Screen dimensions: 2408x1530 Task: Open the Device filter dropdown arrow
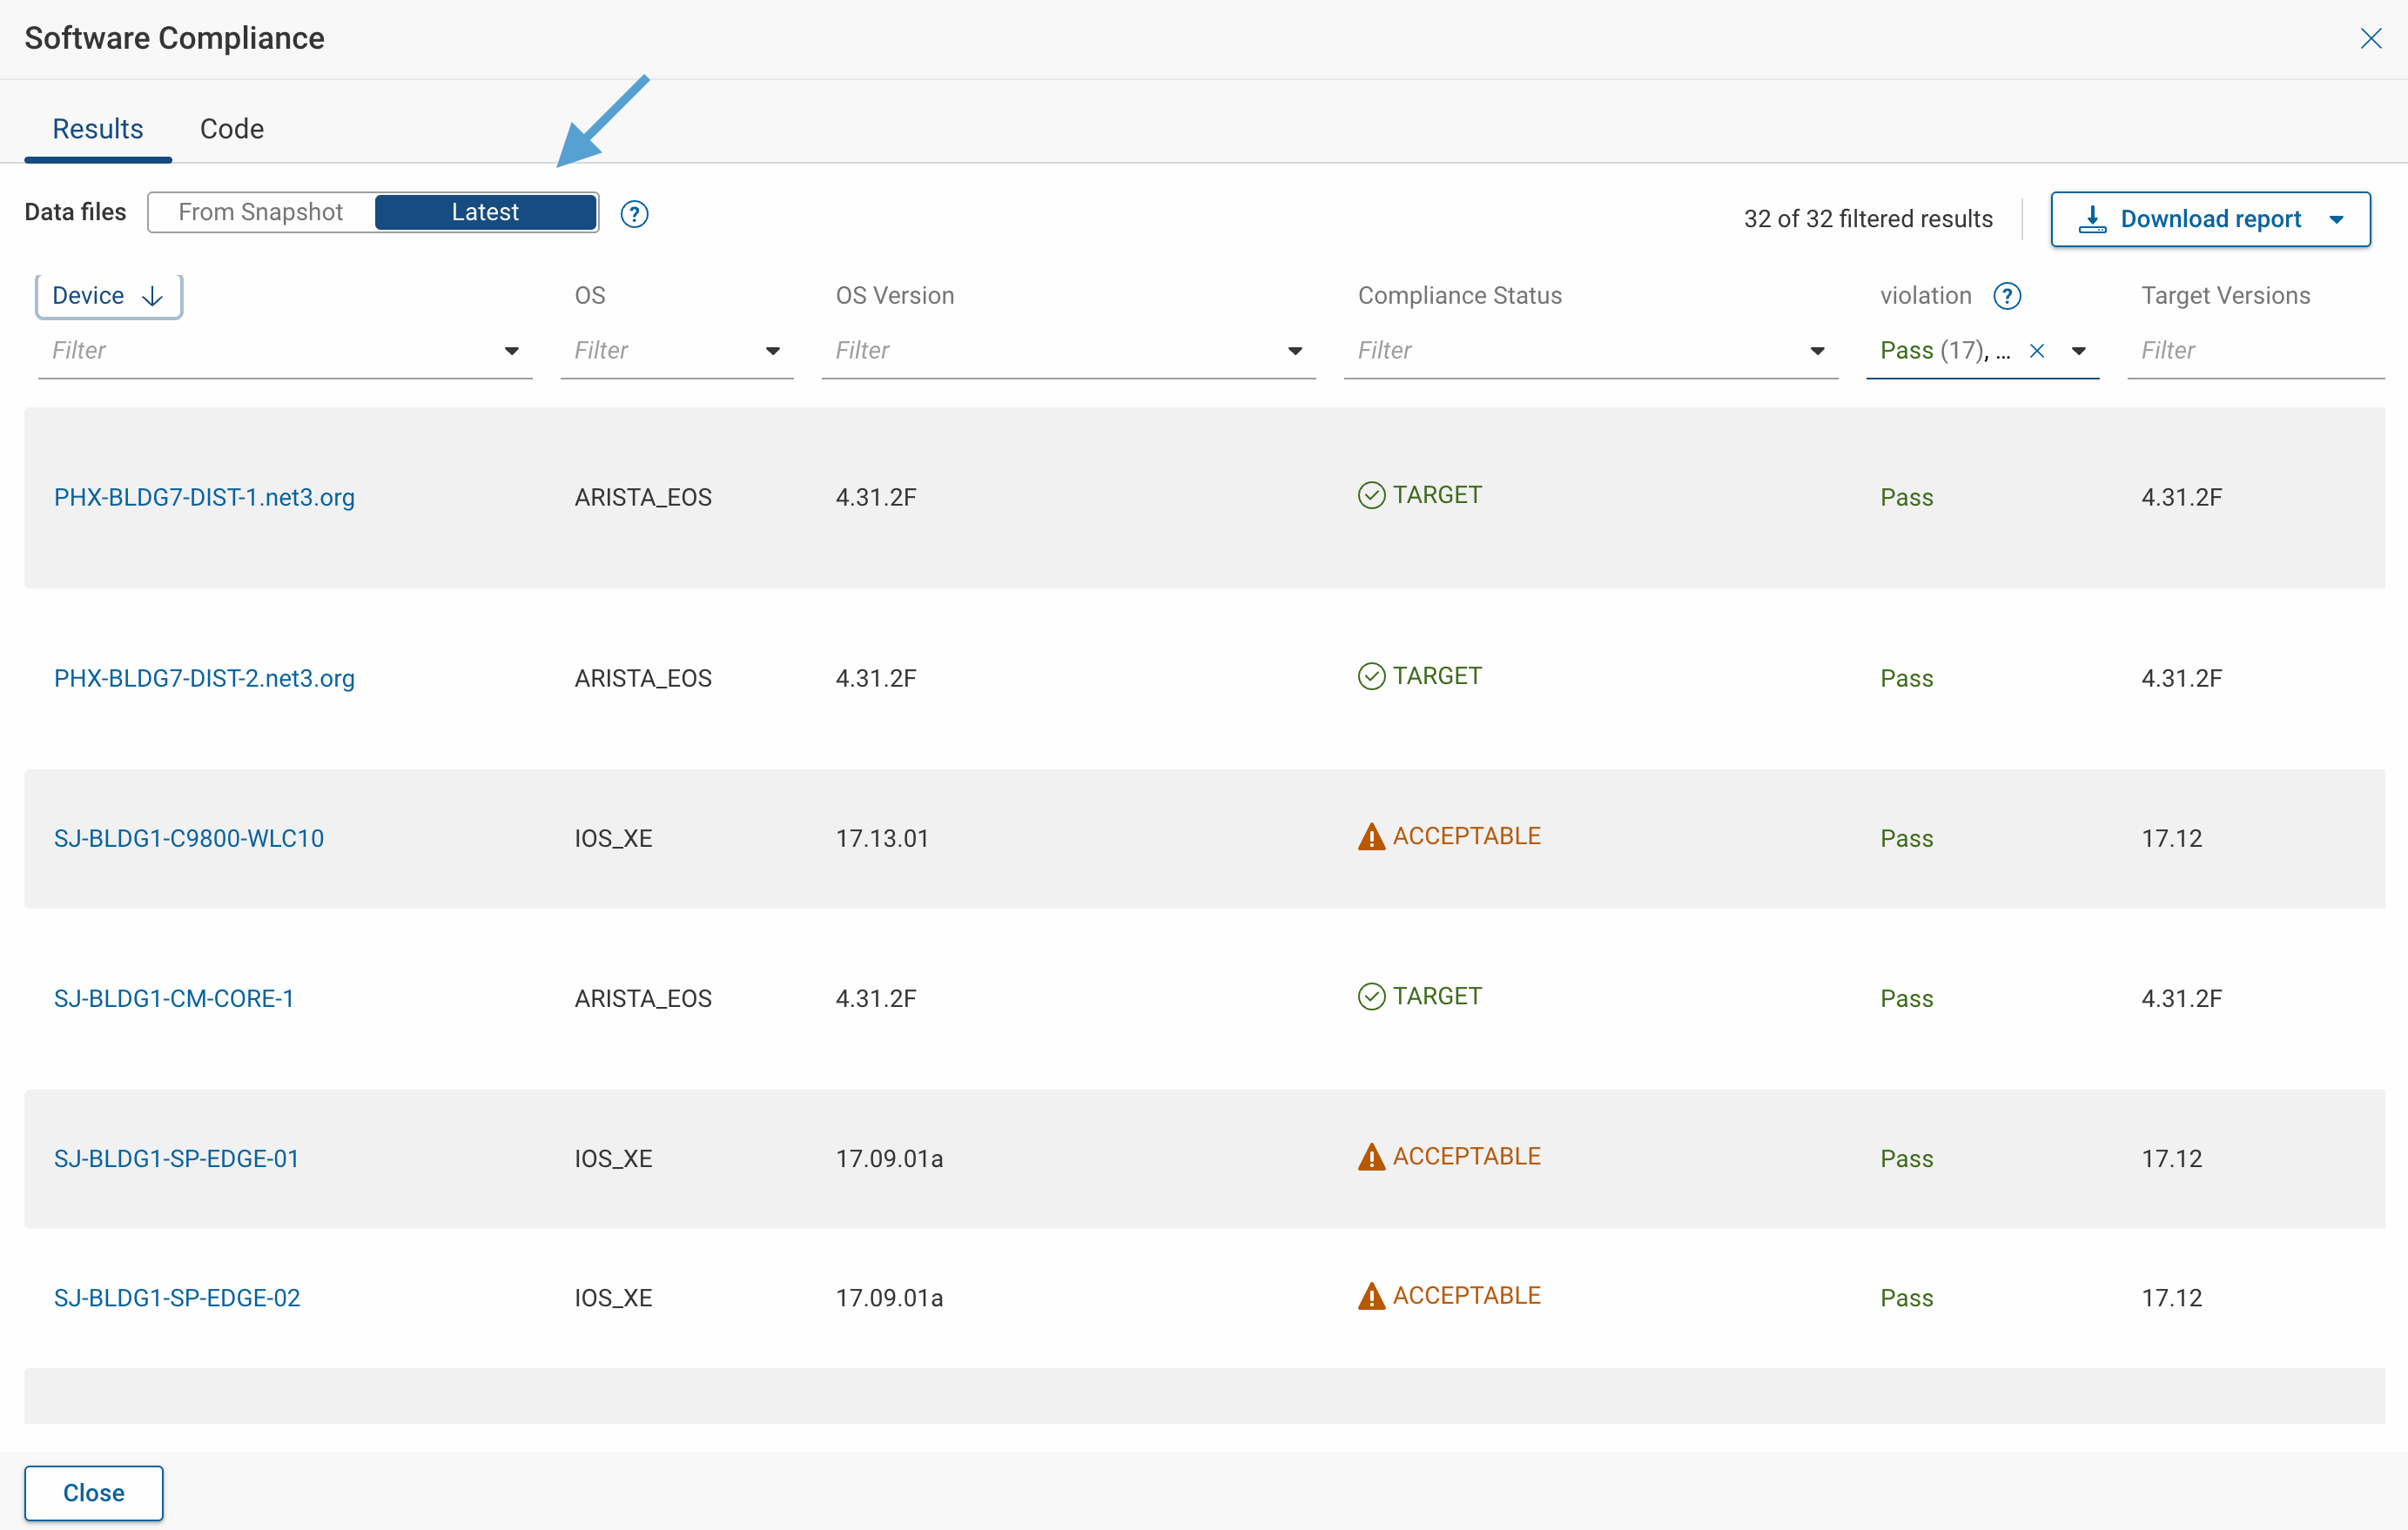point(511,351)
